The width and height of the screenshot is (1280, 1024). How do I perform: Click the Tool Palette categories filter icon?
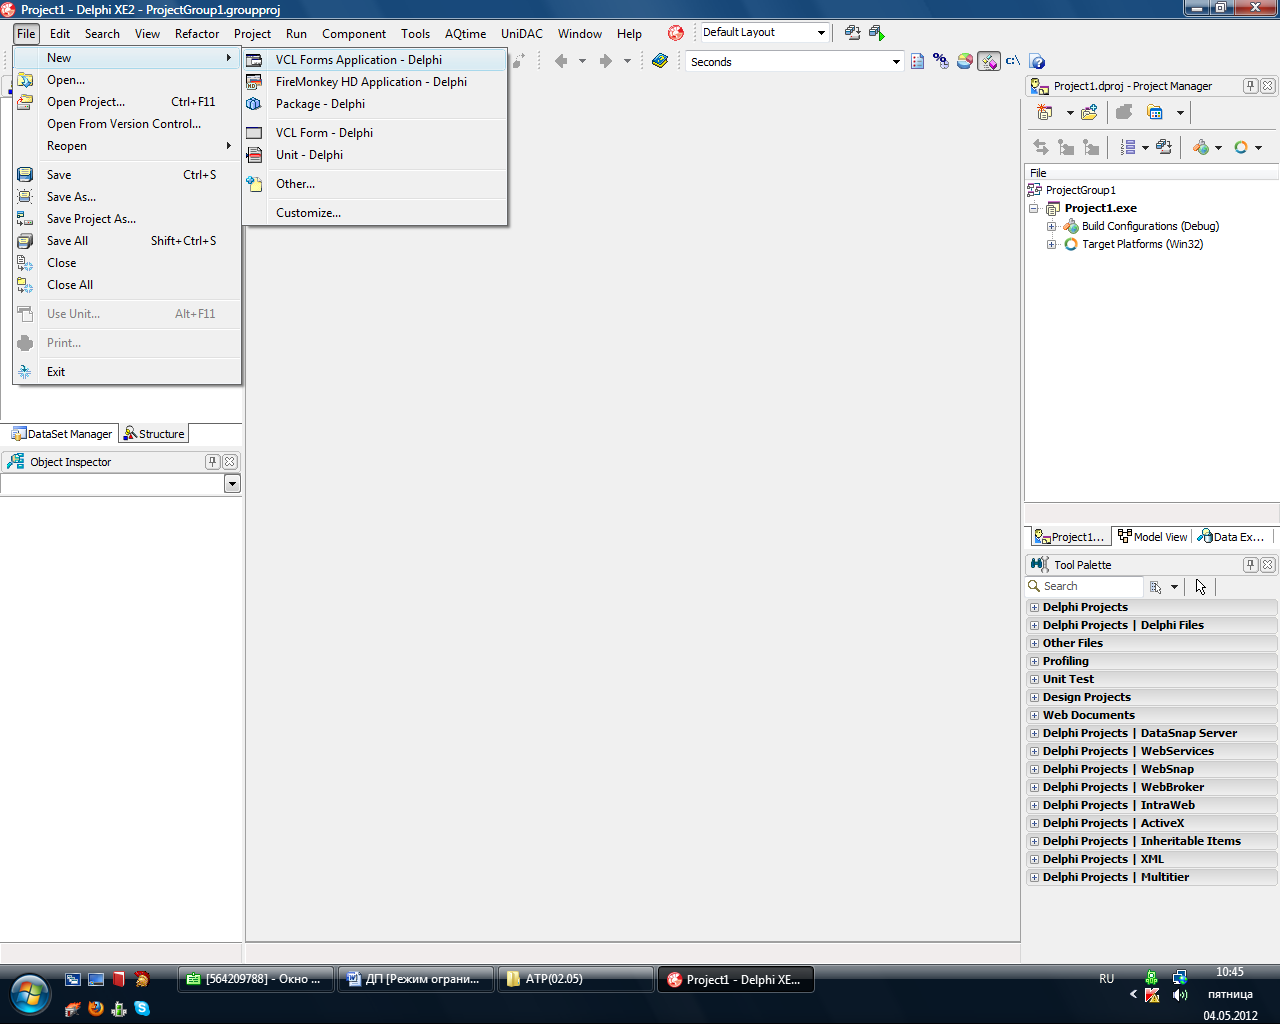[1156, 587]
